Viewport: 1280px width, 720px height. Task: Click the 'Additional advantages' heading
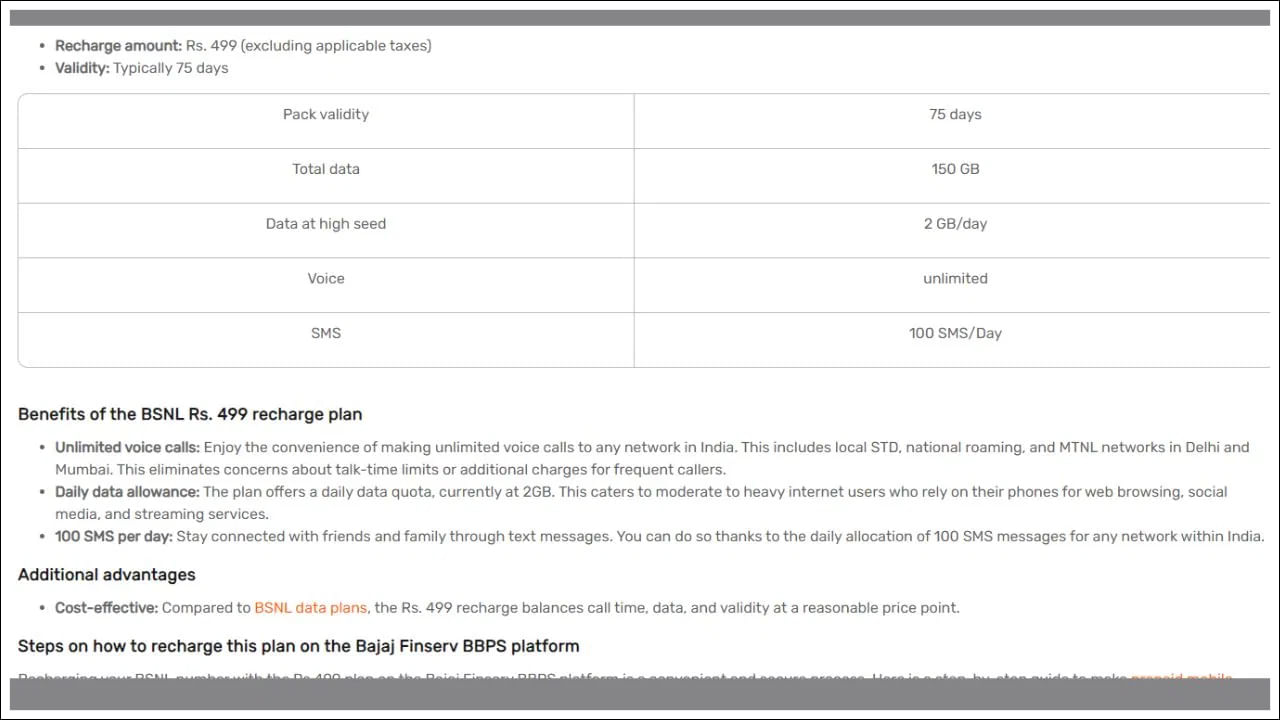click(x=107, y=575)
